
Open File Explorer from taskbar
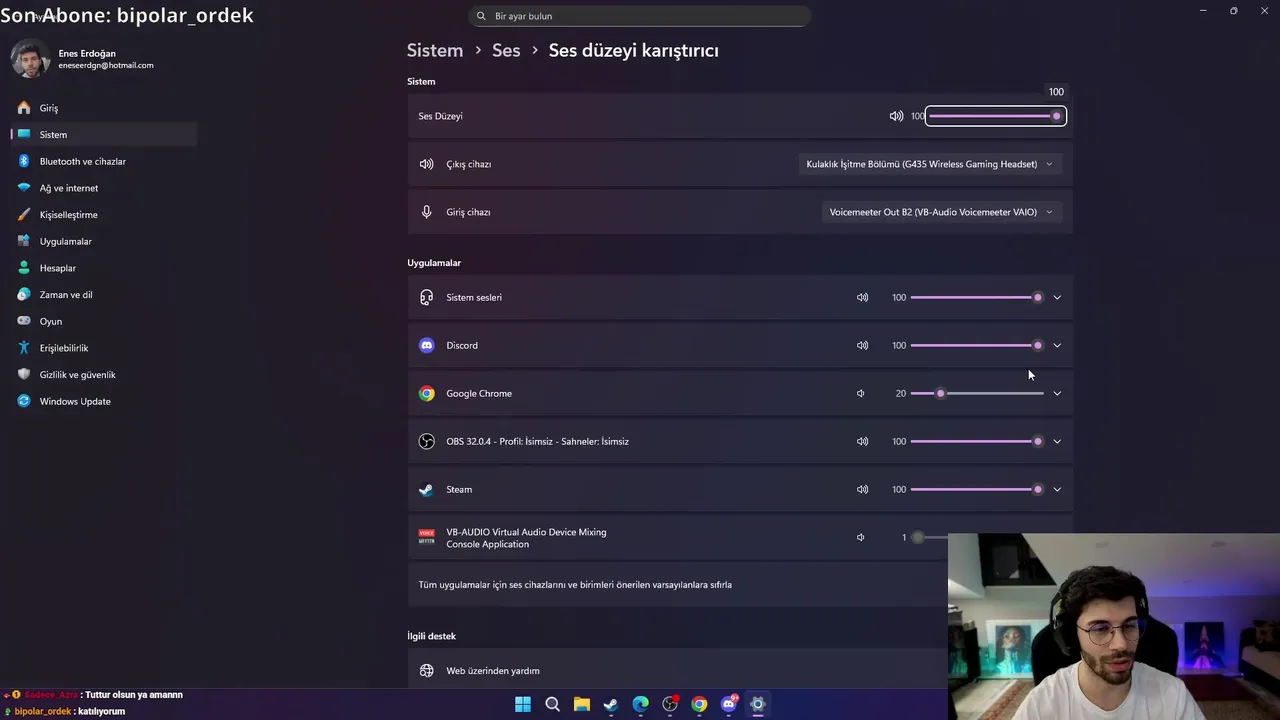582,704
